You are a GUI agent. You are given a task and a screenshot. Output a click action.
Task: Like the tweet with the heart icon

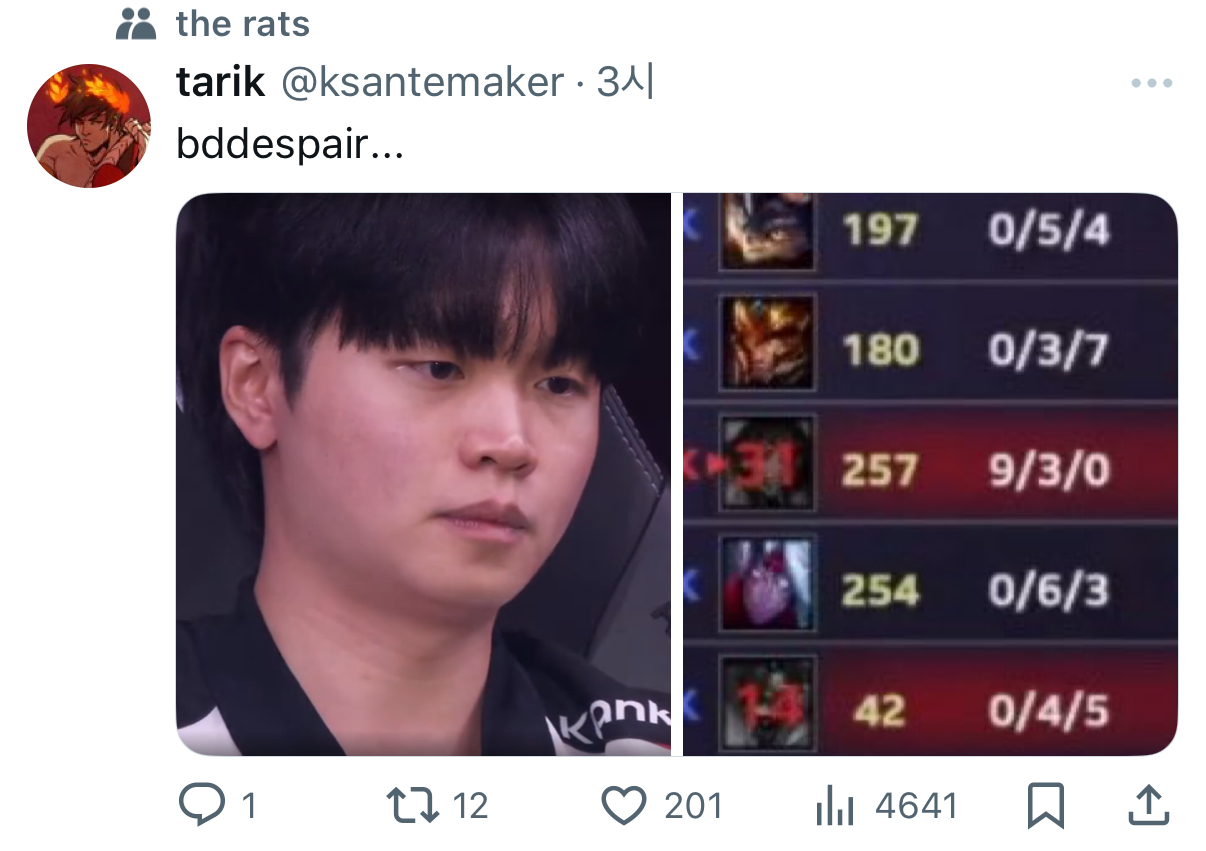pos(625,806)
